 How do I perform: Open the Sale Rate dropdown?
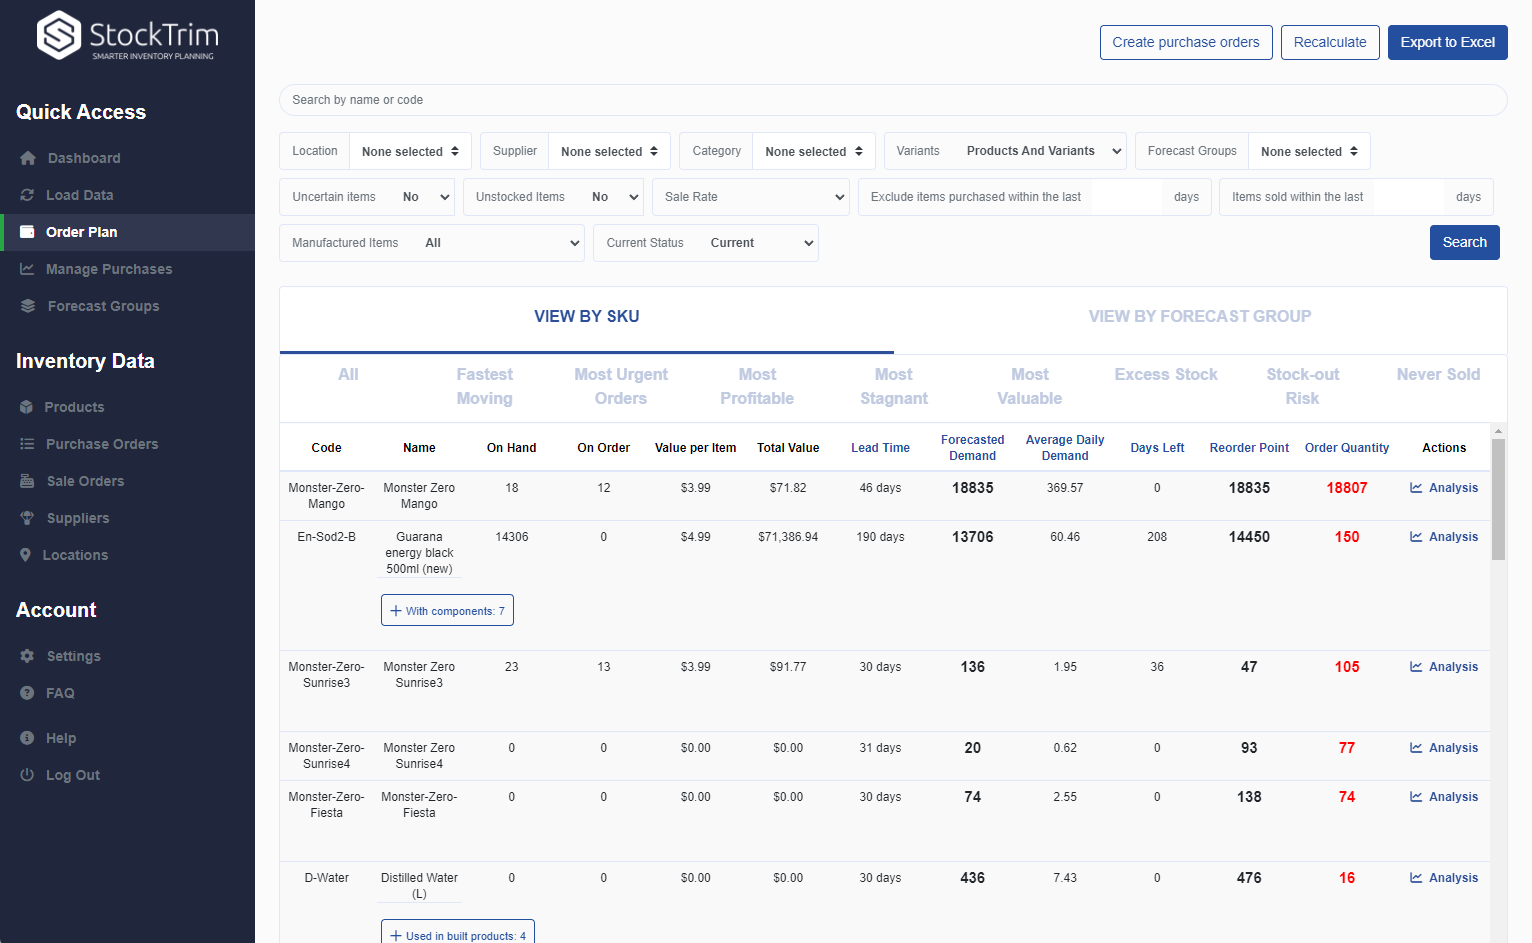751,197
